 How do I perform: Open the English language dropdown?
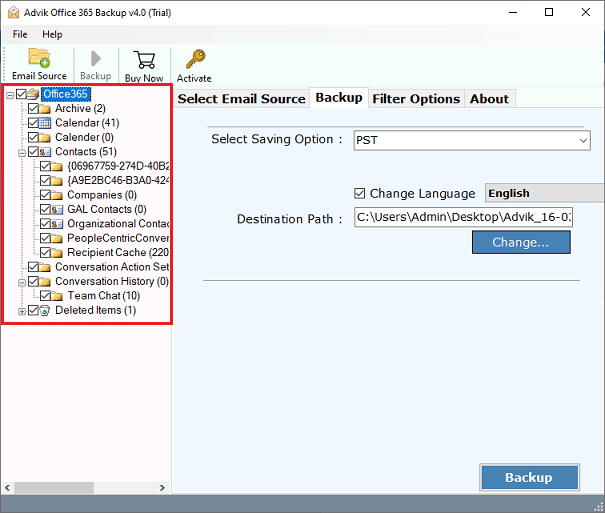[544, 193]
